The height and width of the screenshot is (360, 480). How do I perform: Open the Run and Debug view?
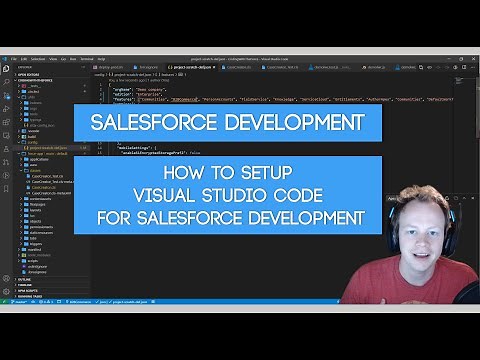coord(6,109)
